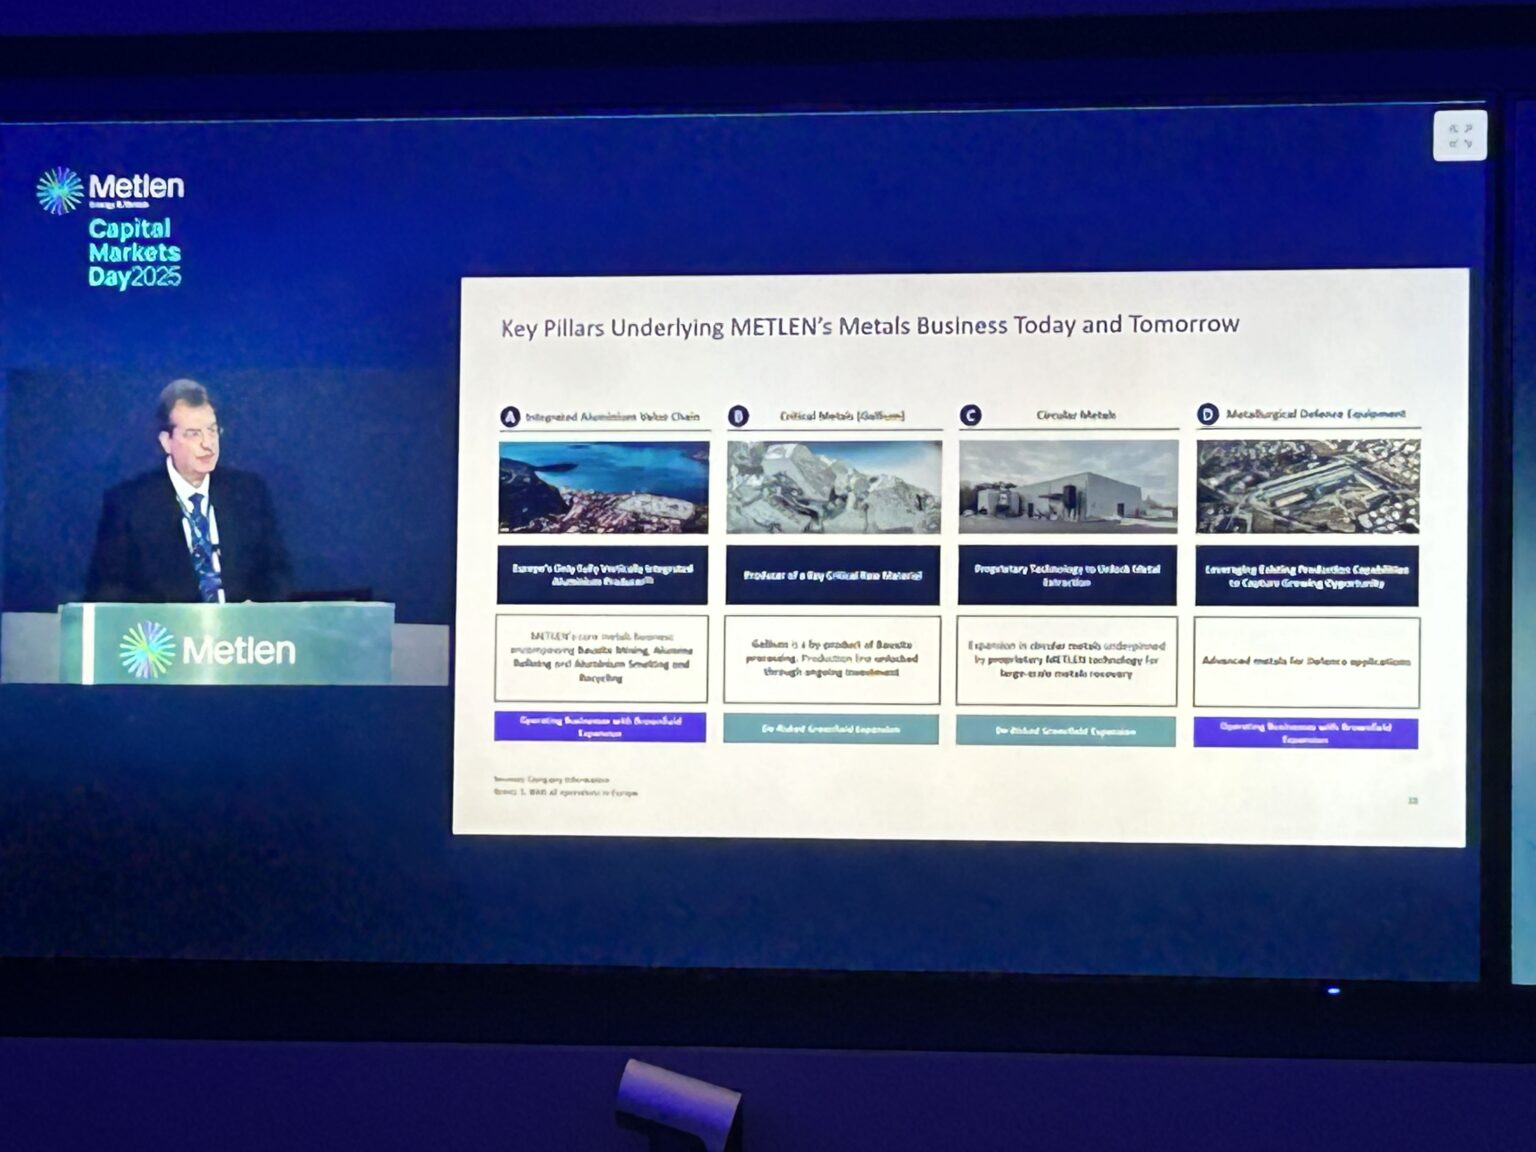Click the Metlen starburst logo at top left
The image size is (1536, 1152).
point(59,190)
